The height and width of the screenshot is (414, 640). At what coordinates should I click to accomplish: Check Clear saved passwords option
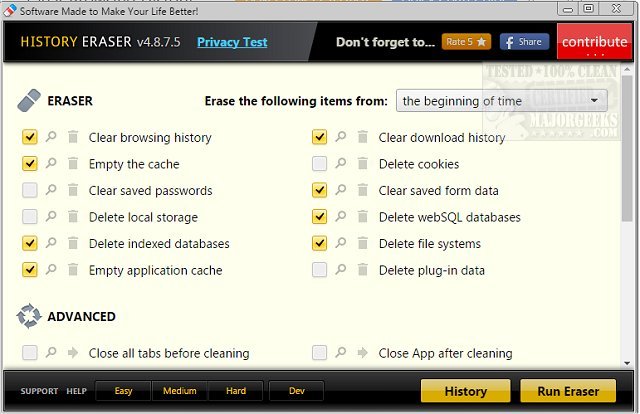[30, 190]
